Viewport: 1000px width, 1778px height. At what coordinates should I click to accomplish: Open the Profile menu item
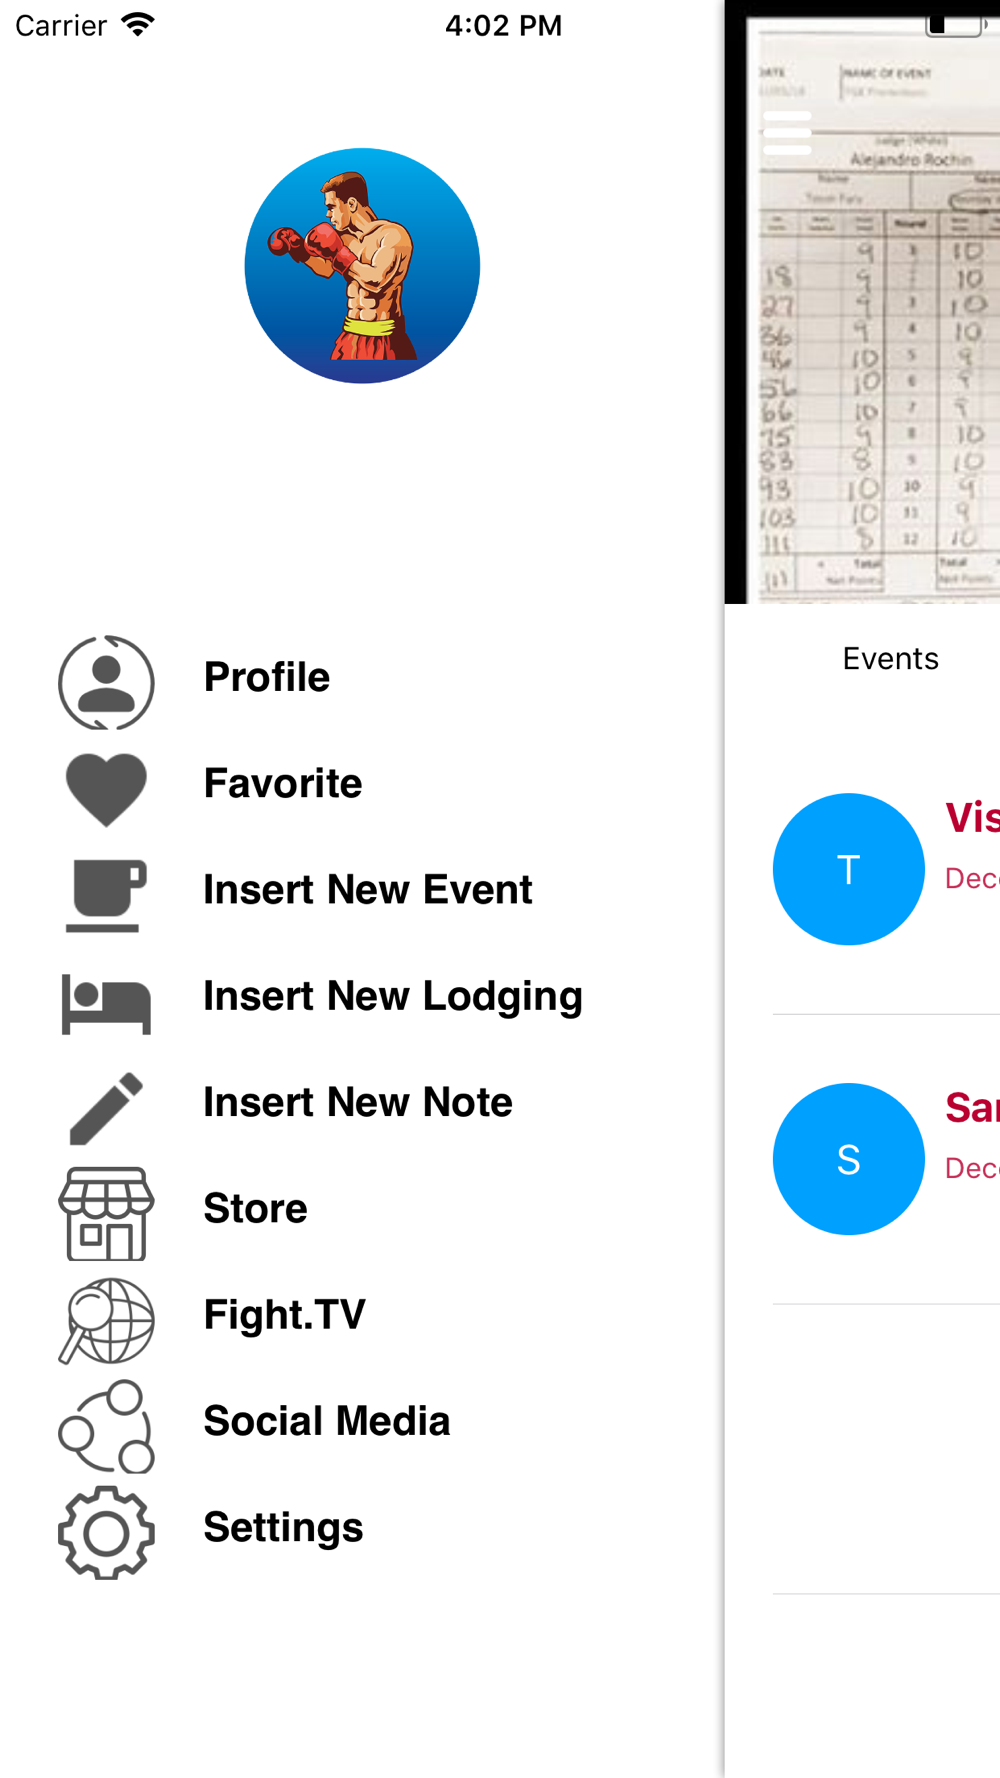266,677
